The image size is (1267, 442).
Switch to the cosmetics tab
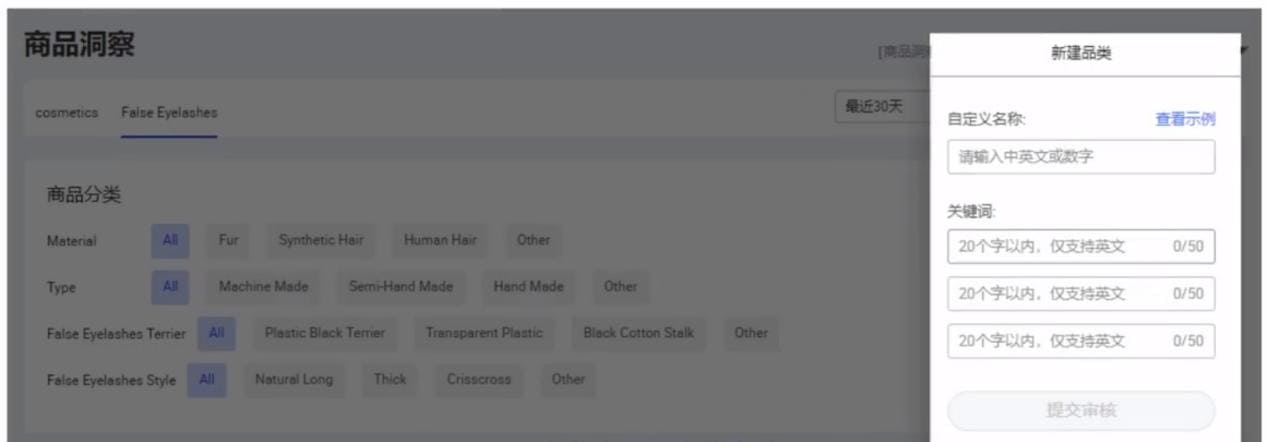(x=67, y=113)
